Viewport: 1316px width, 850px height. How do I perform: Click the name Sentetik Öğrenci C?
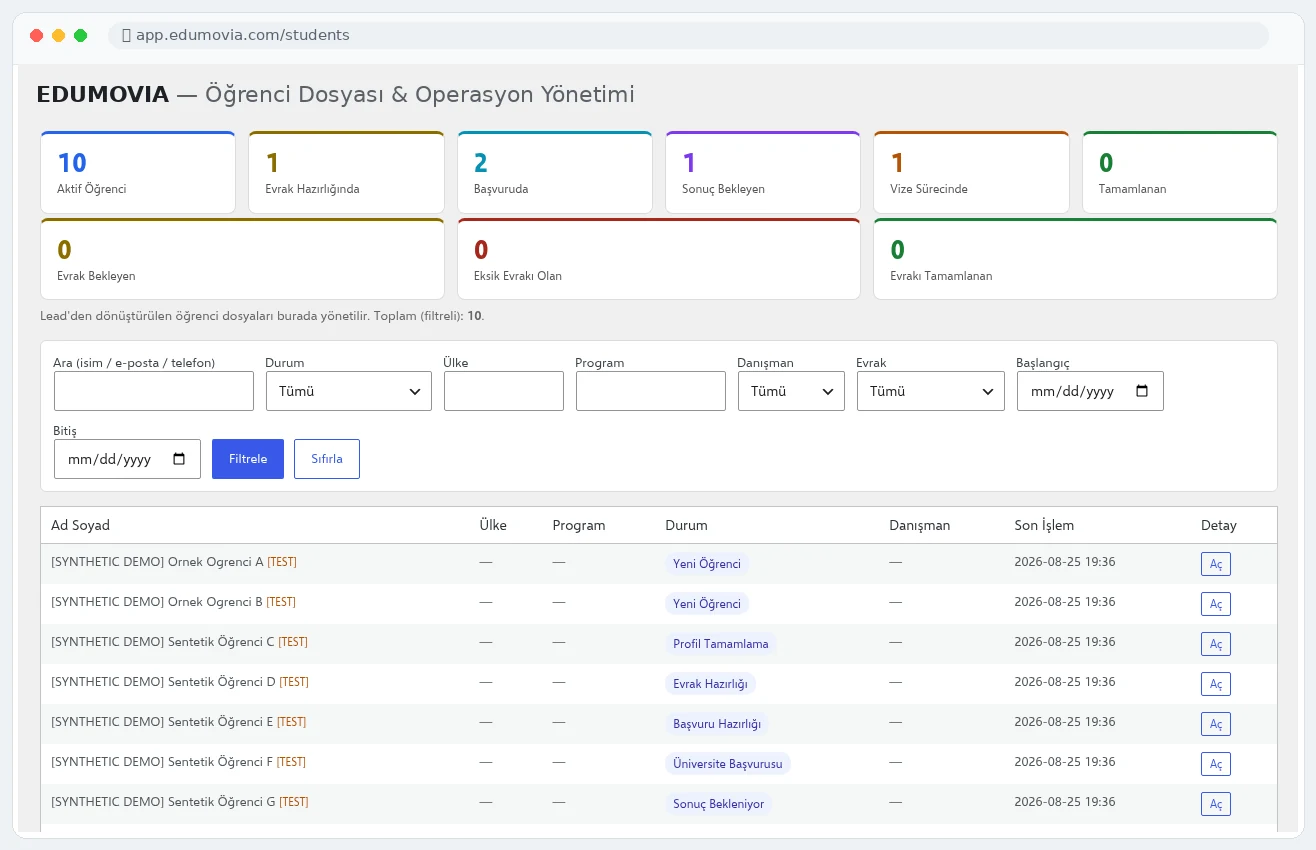[221, 642]
